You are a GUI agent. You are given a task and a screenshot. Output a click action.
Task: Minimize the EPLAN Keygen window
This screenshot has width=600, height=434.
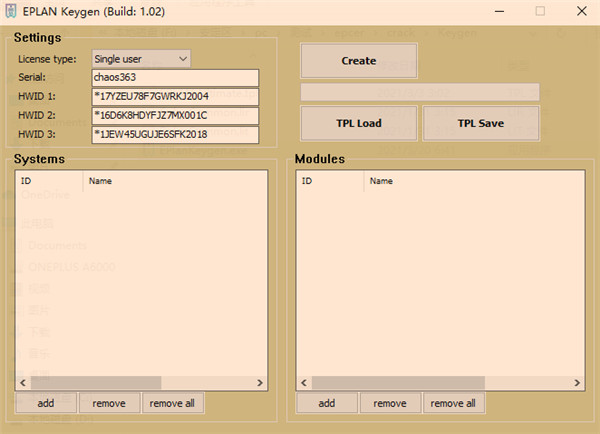pos(499,11)
